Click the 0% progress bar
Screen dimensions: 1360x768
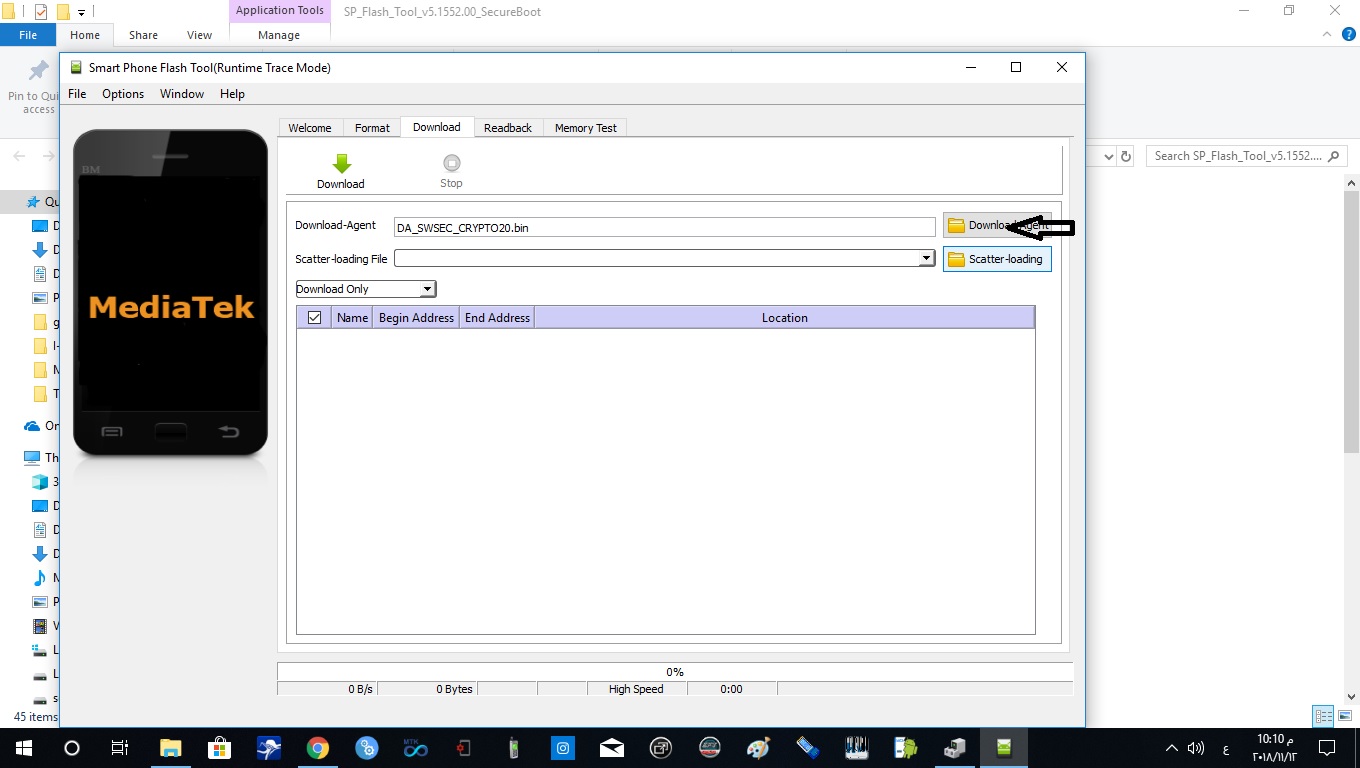click(675, 672)
